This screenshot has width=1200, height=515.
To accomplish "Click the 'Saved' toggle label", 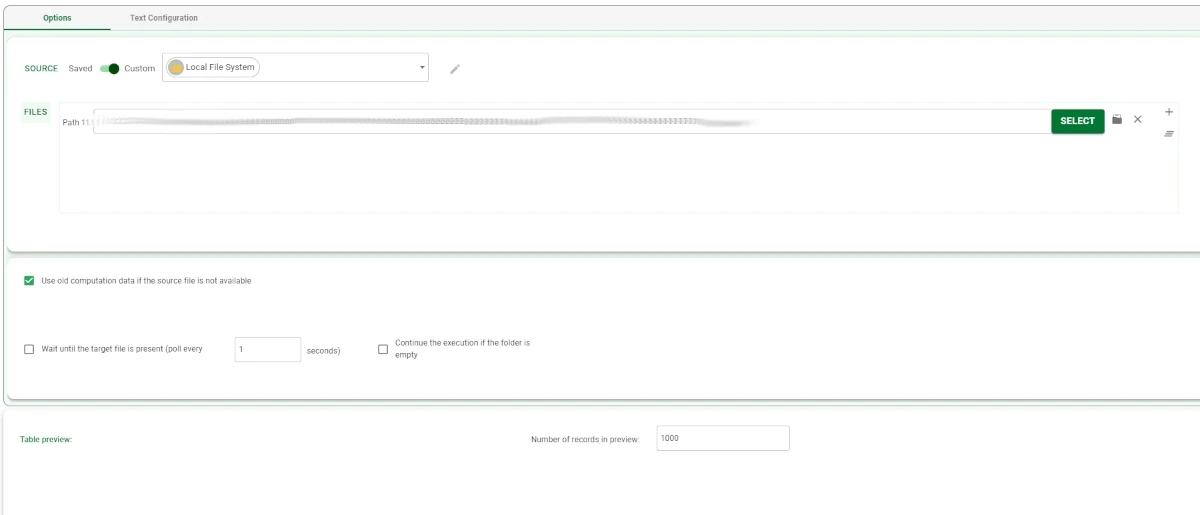I will click(x=80, y=69).
